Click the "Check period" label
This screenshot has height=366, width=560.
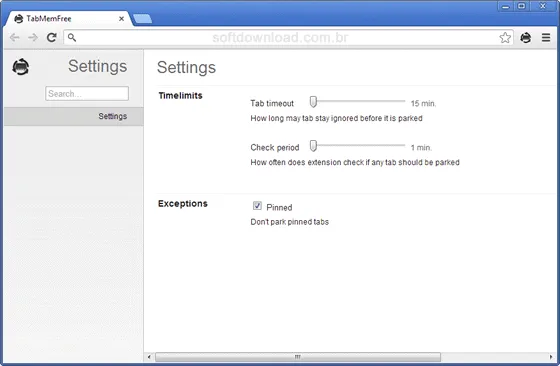point(275,147)
